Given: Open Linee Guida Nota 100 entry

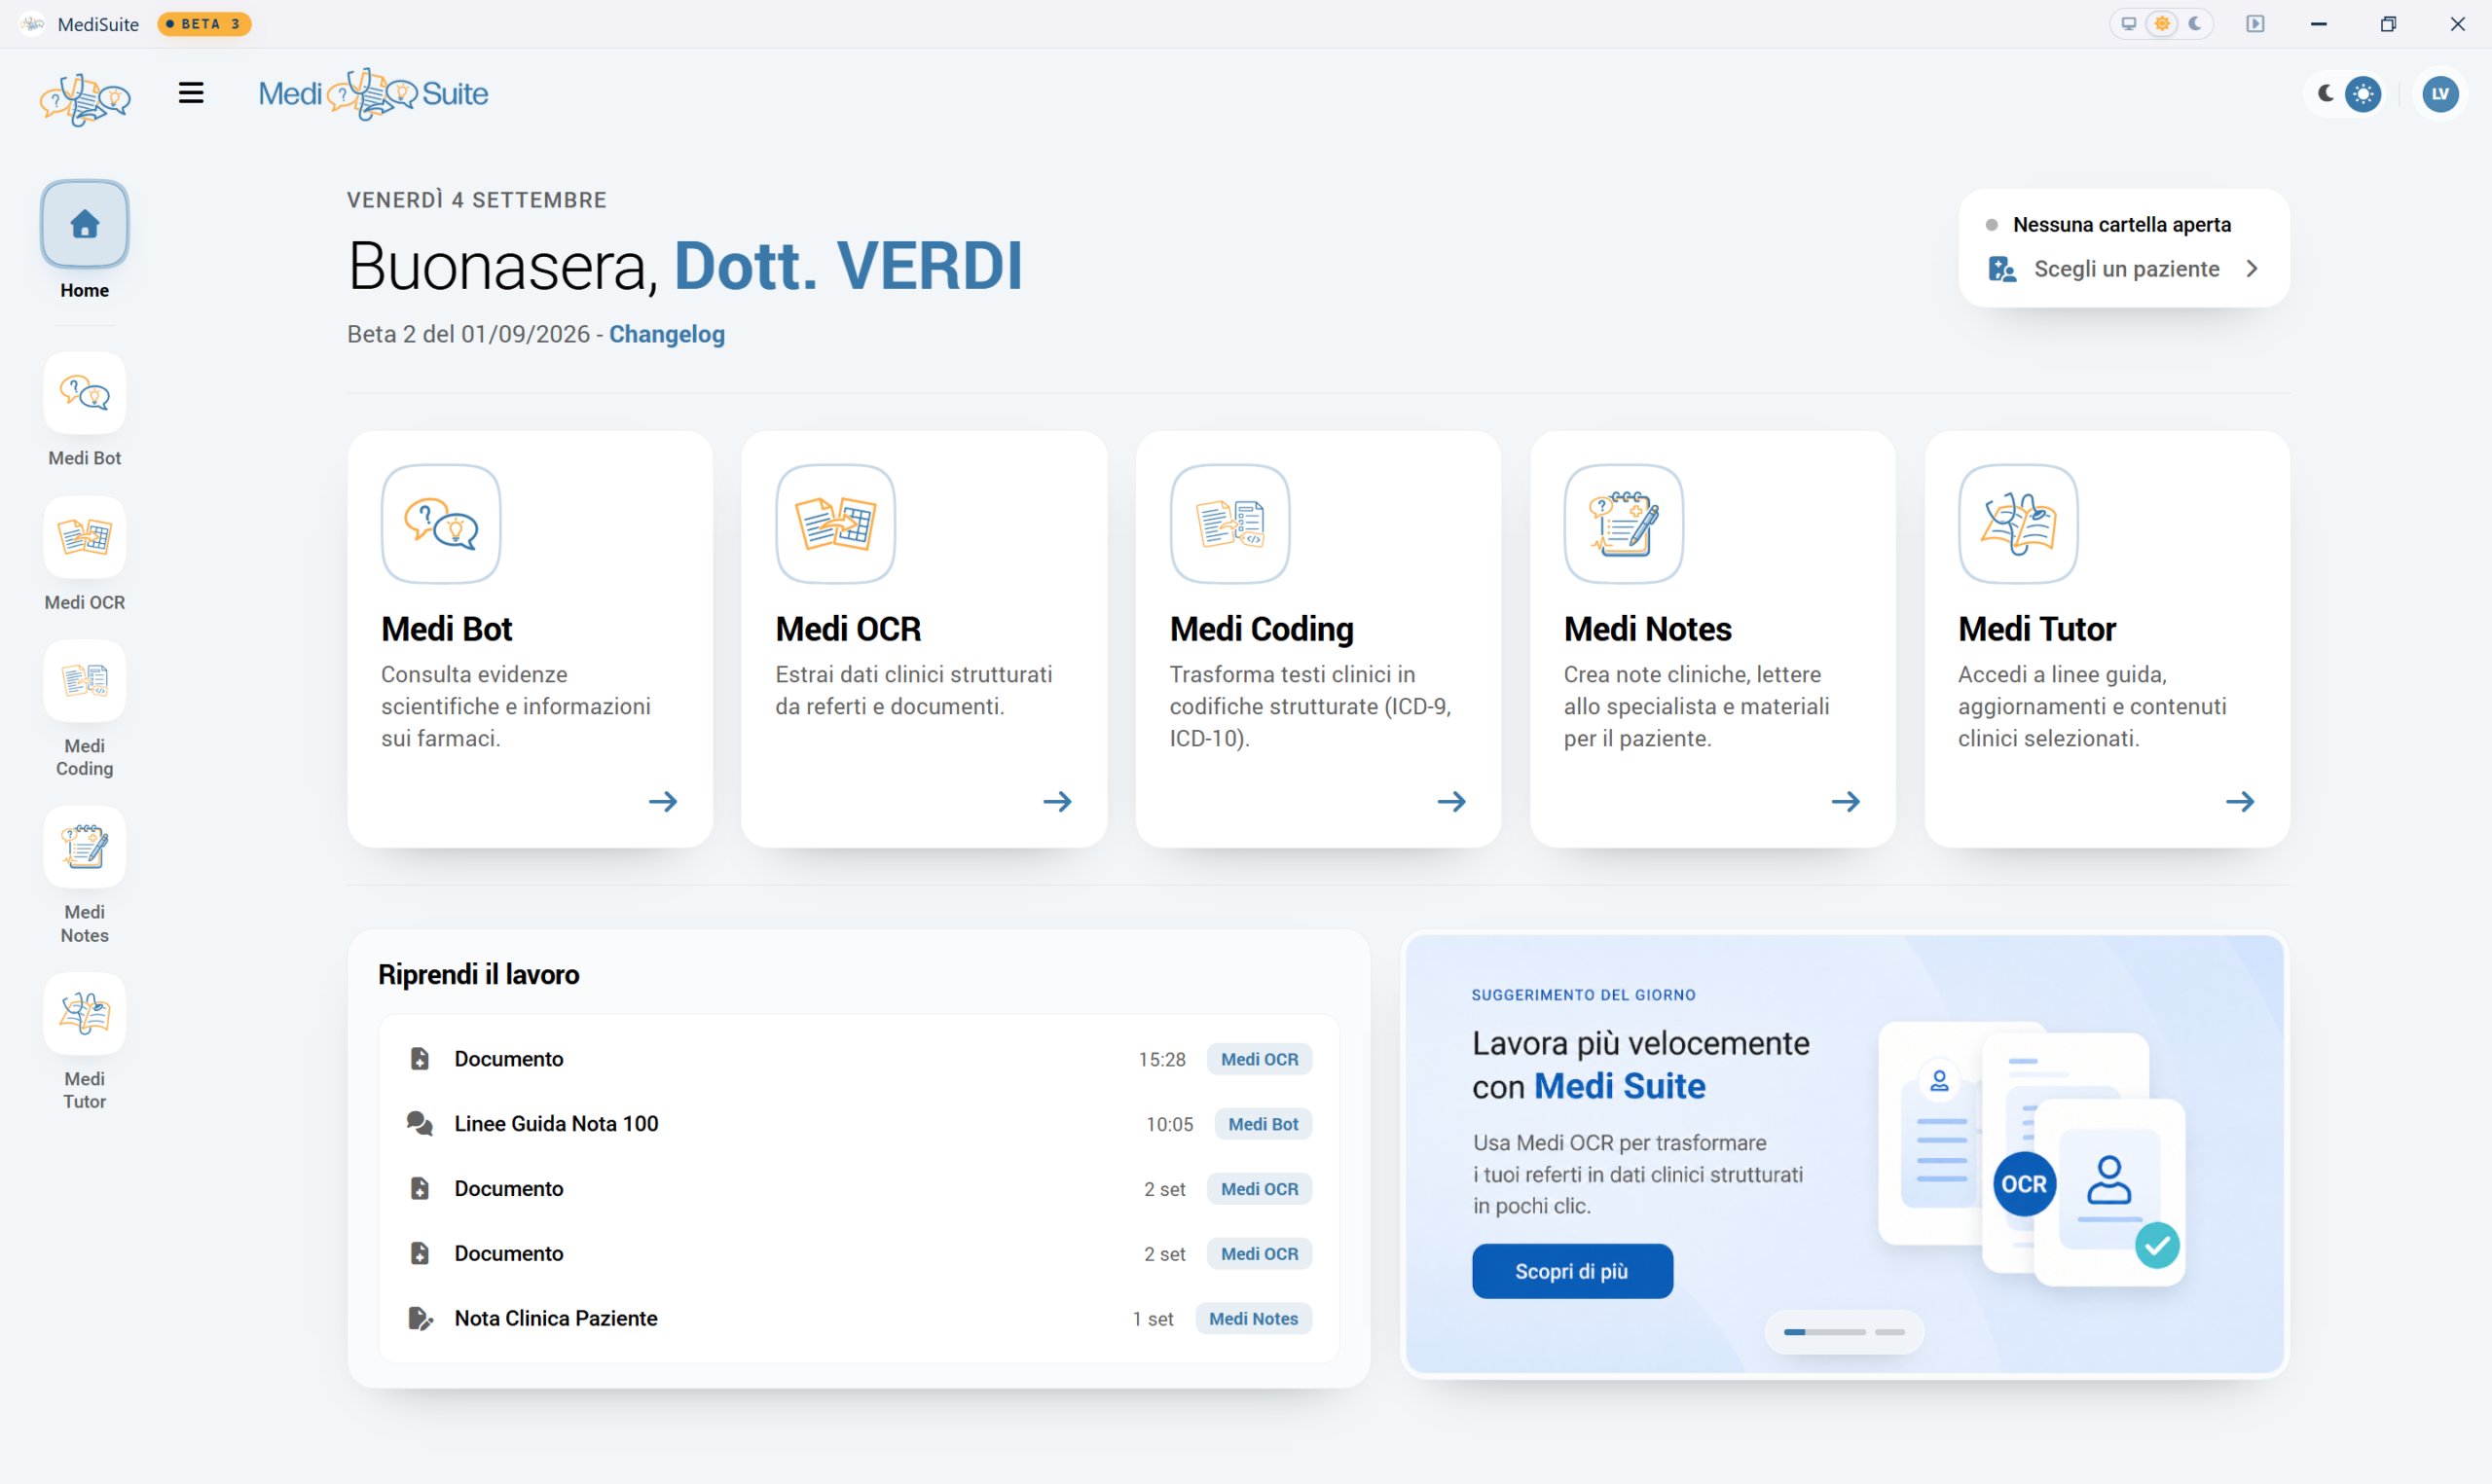Looking at the screenshot, I should [859, 1124].
